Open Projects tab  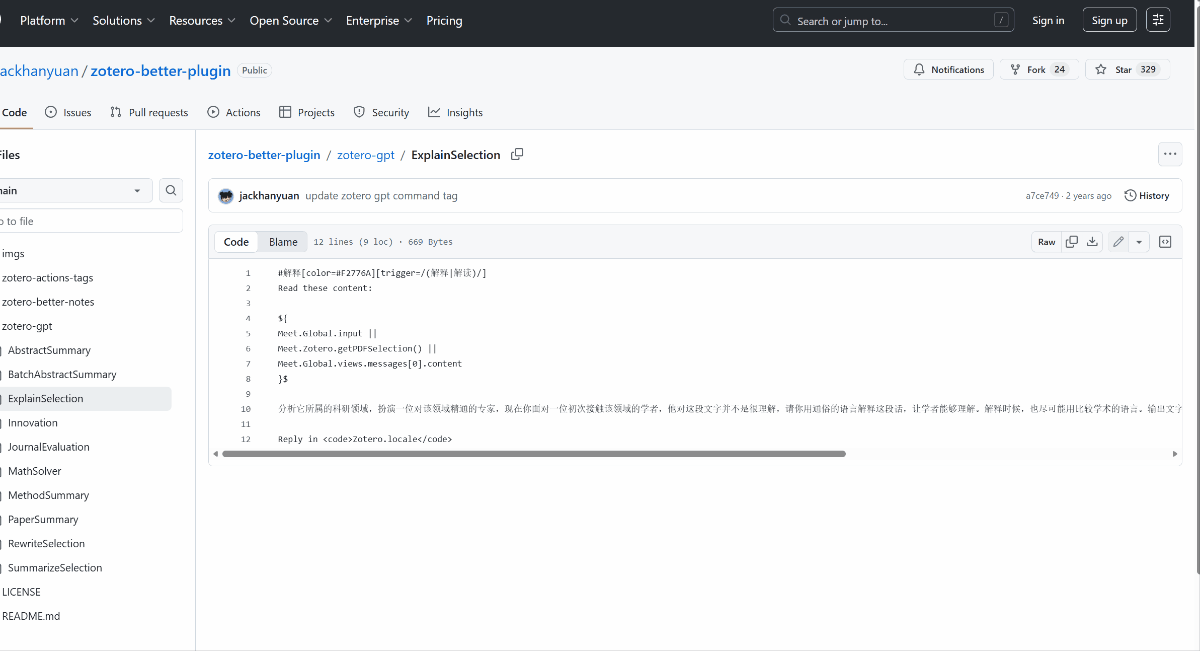point(307,113)
